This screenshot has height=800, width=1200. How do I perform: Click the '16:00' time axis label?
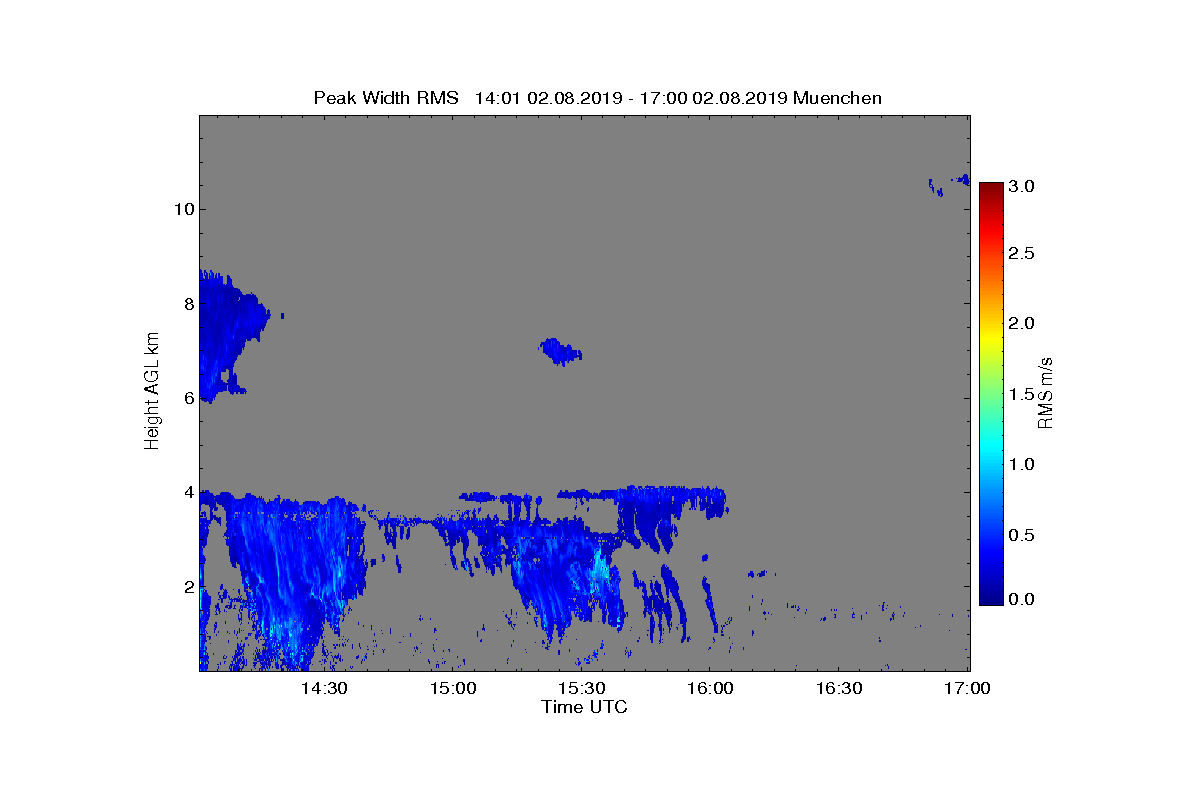pos(710,689)
